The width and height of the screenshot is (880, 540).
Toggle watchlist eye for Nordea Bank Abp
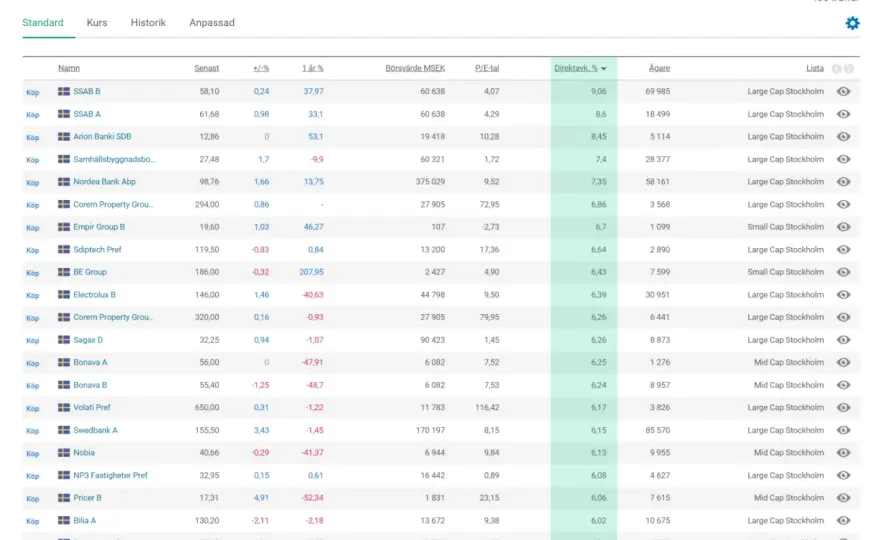tap(843, 182)
